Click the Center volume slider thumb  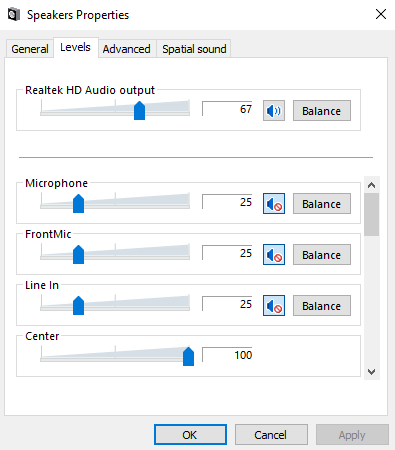point(188,356)
